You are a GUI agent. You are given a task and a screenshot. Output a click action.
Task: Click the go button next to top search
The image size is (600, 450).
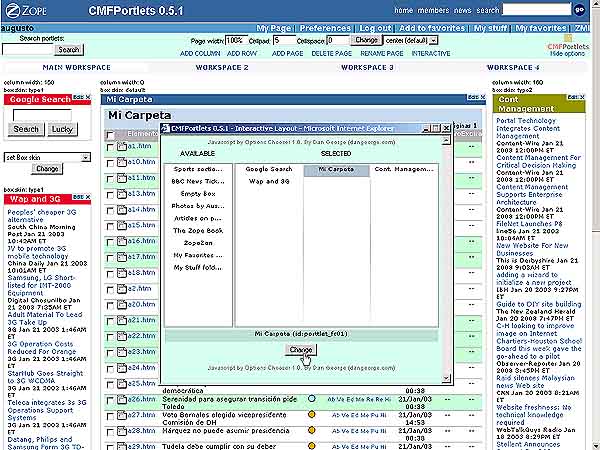tap(580, 10)
